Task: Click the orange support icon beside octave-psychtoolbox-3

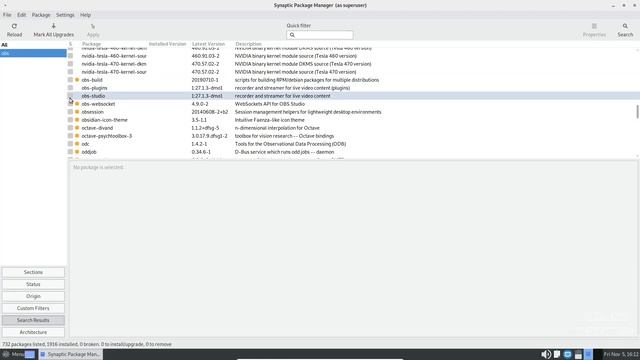Action: [77, 136]
